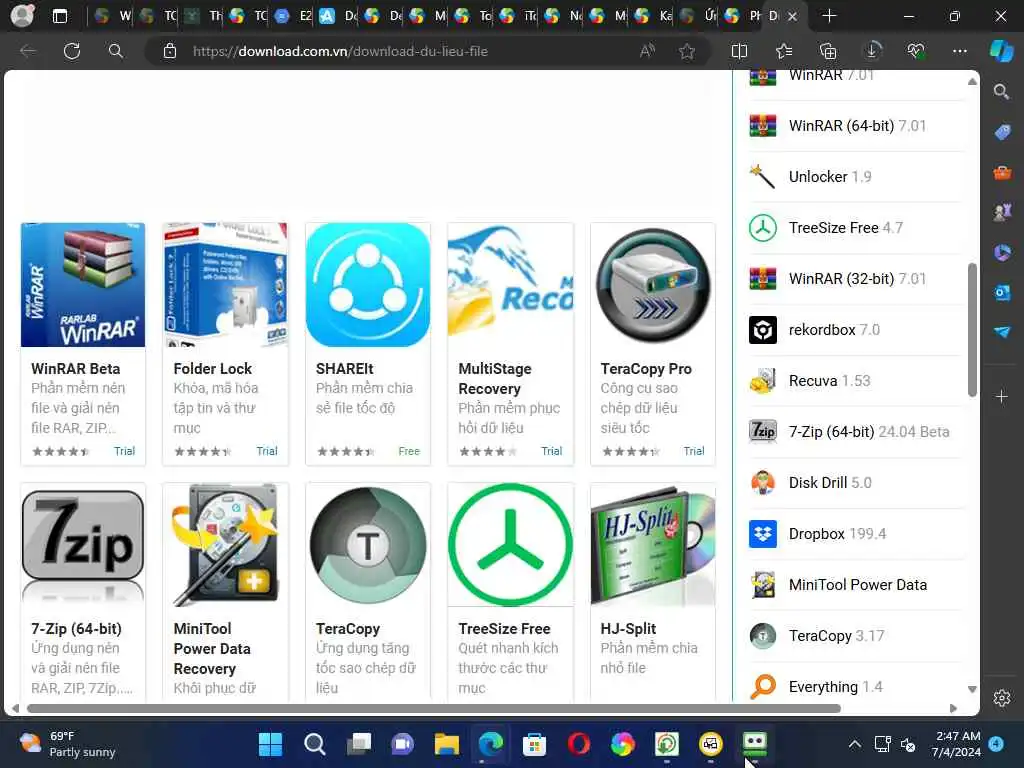1024x768 pixels.
Task: Open the Outlook icon in the Edge sidebar
Action: [x=1002, y=293]
